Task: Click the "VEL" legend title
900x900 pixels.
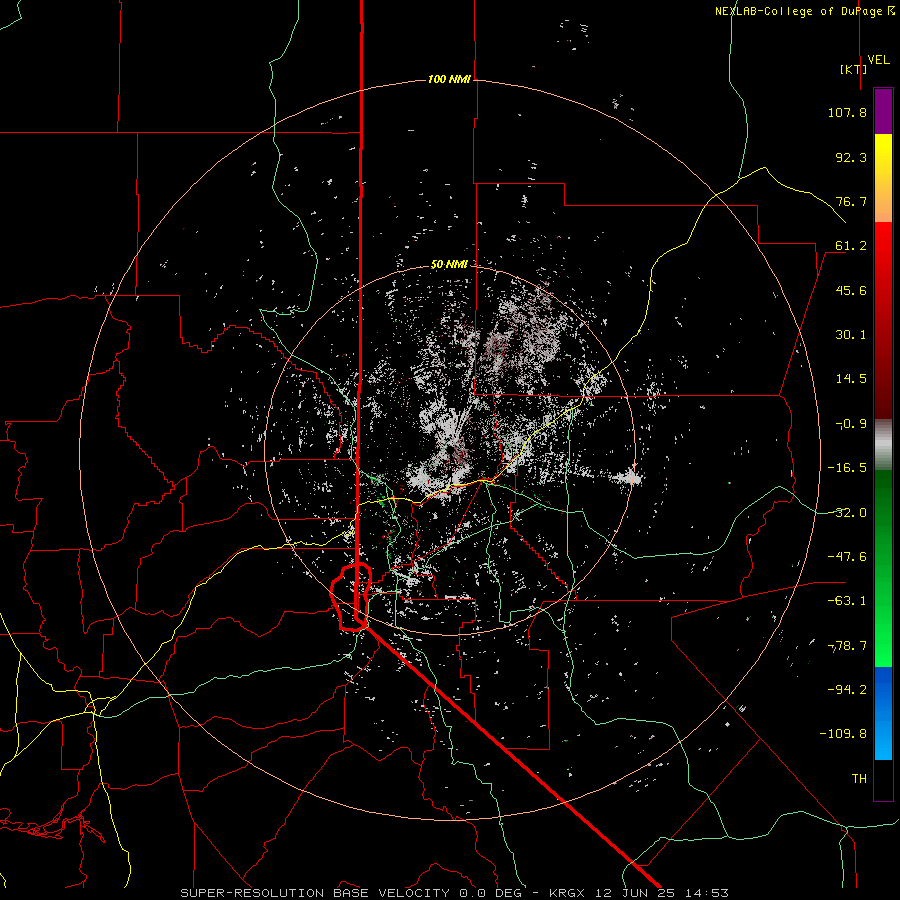Action: (x=879, y=60)
